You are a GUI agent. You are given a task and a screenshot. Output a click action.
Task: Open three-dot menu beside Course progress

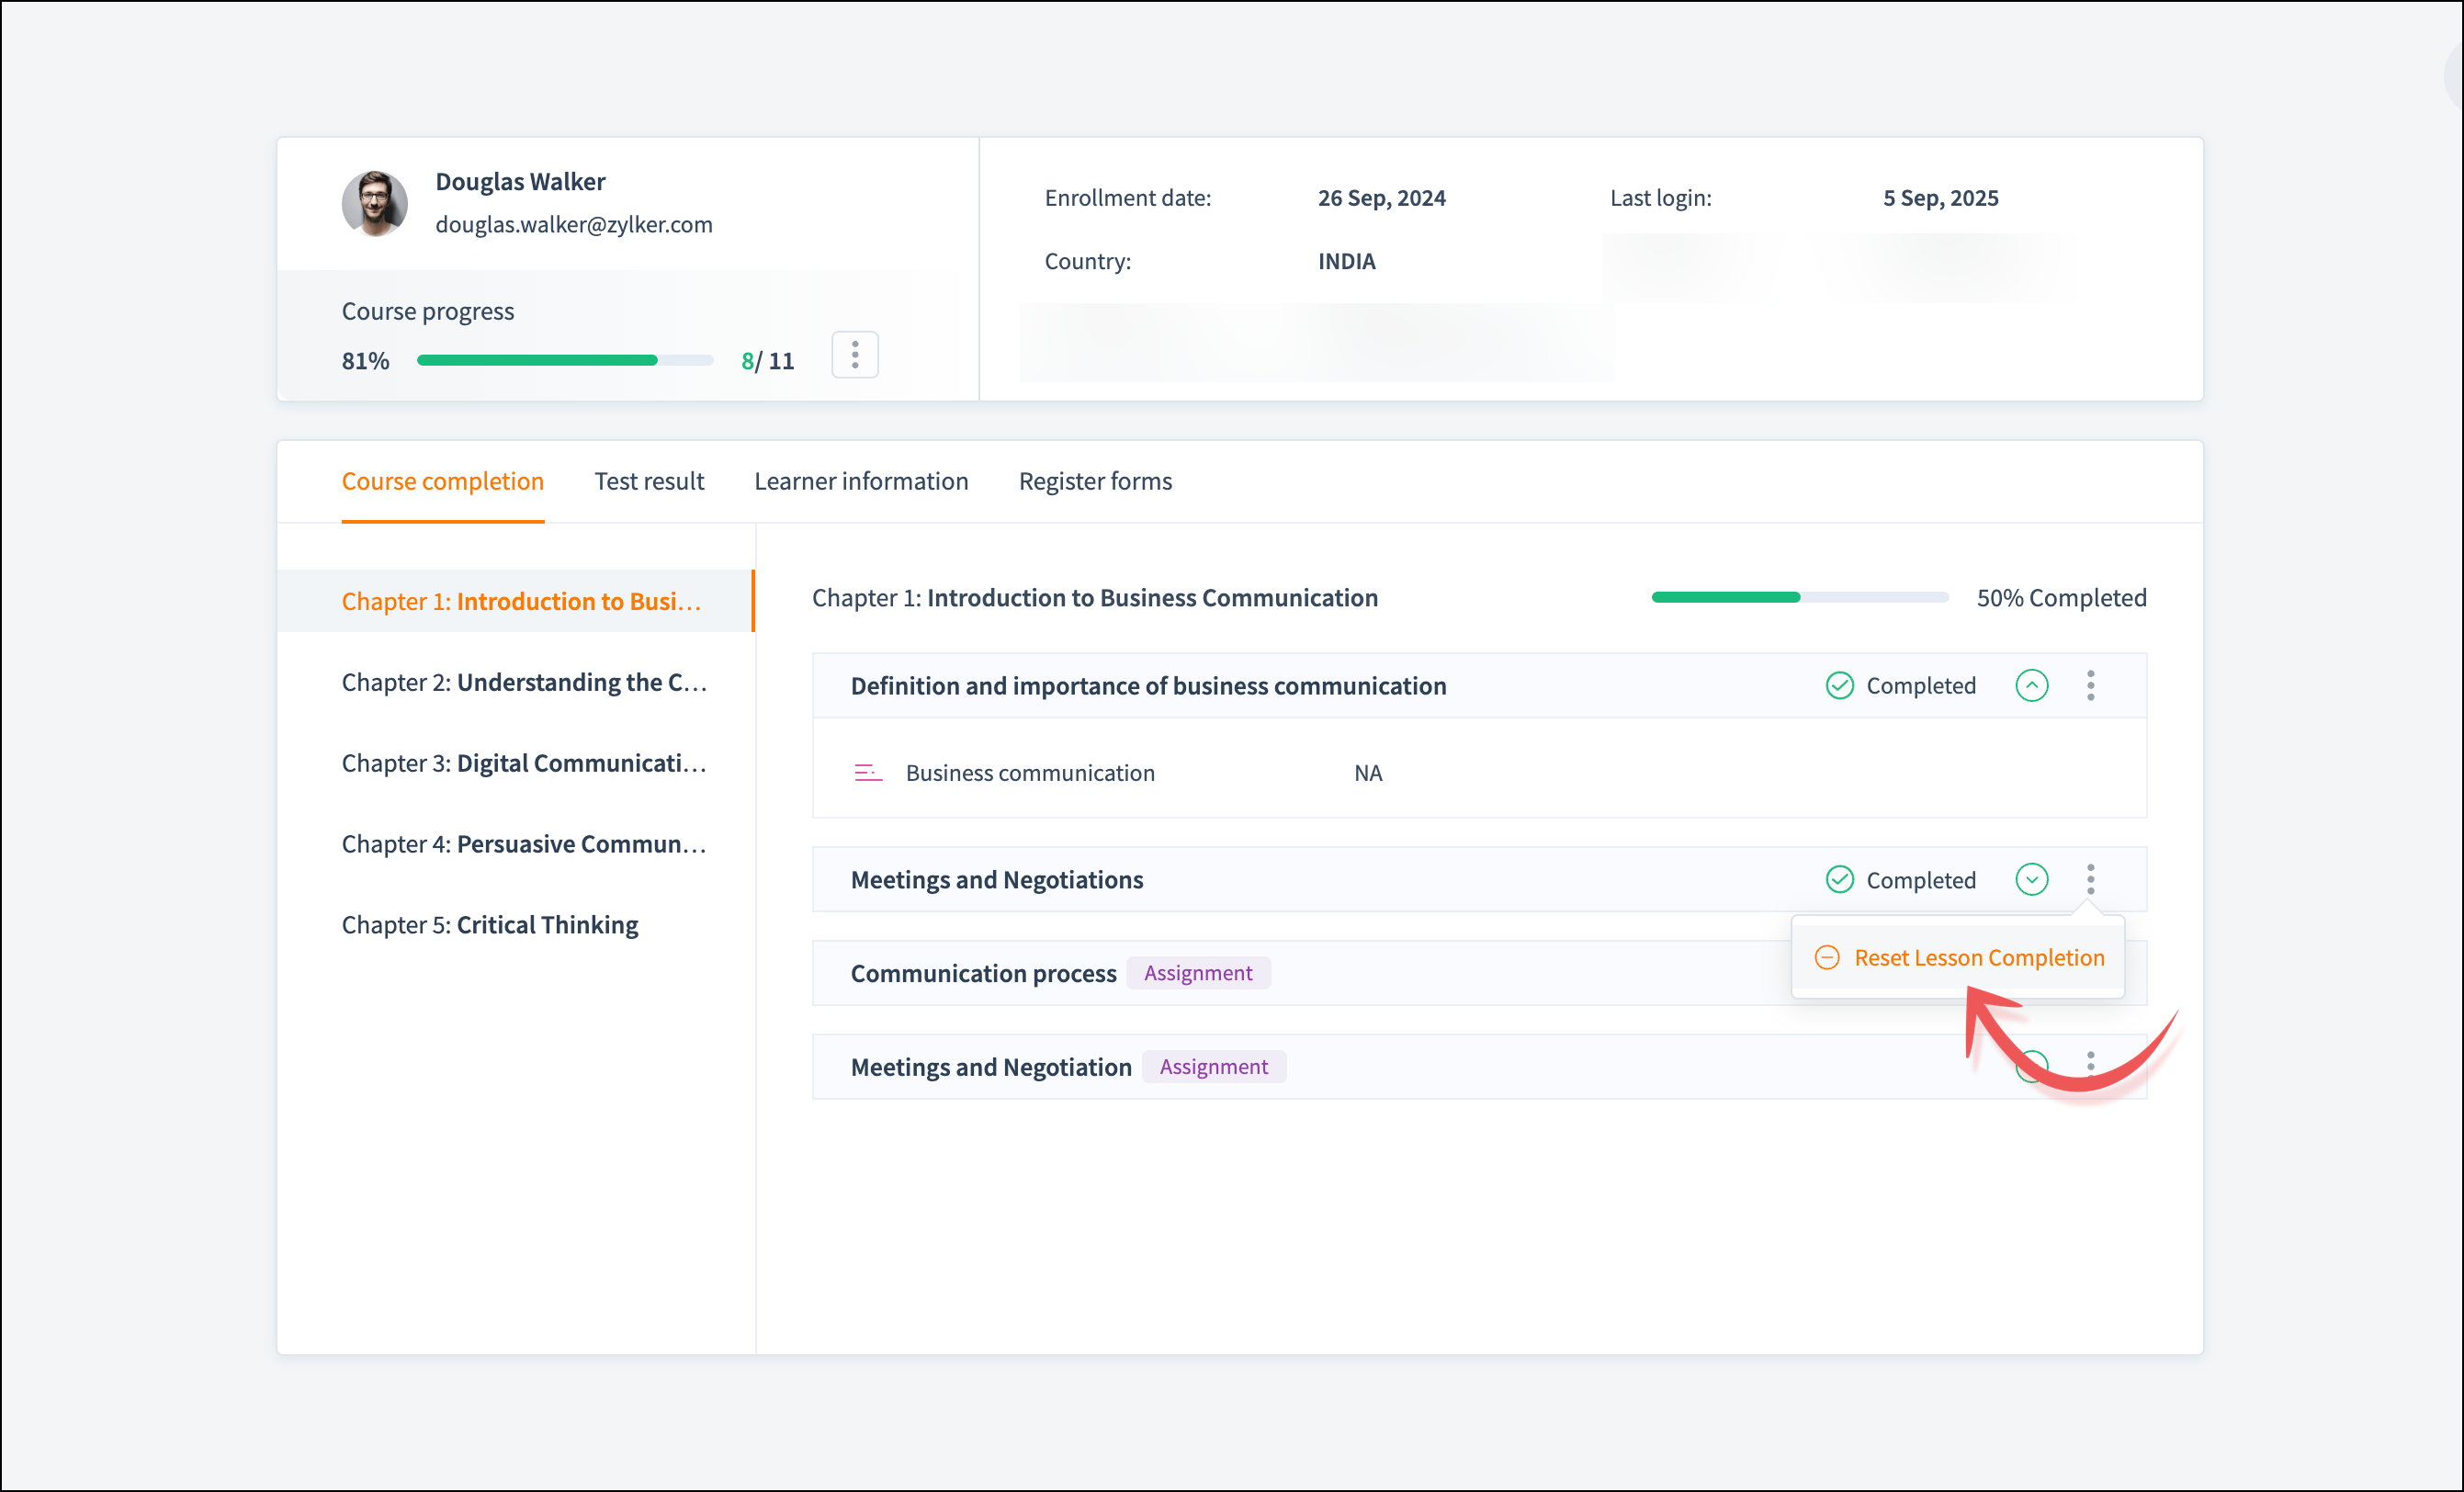[854, 355]
